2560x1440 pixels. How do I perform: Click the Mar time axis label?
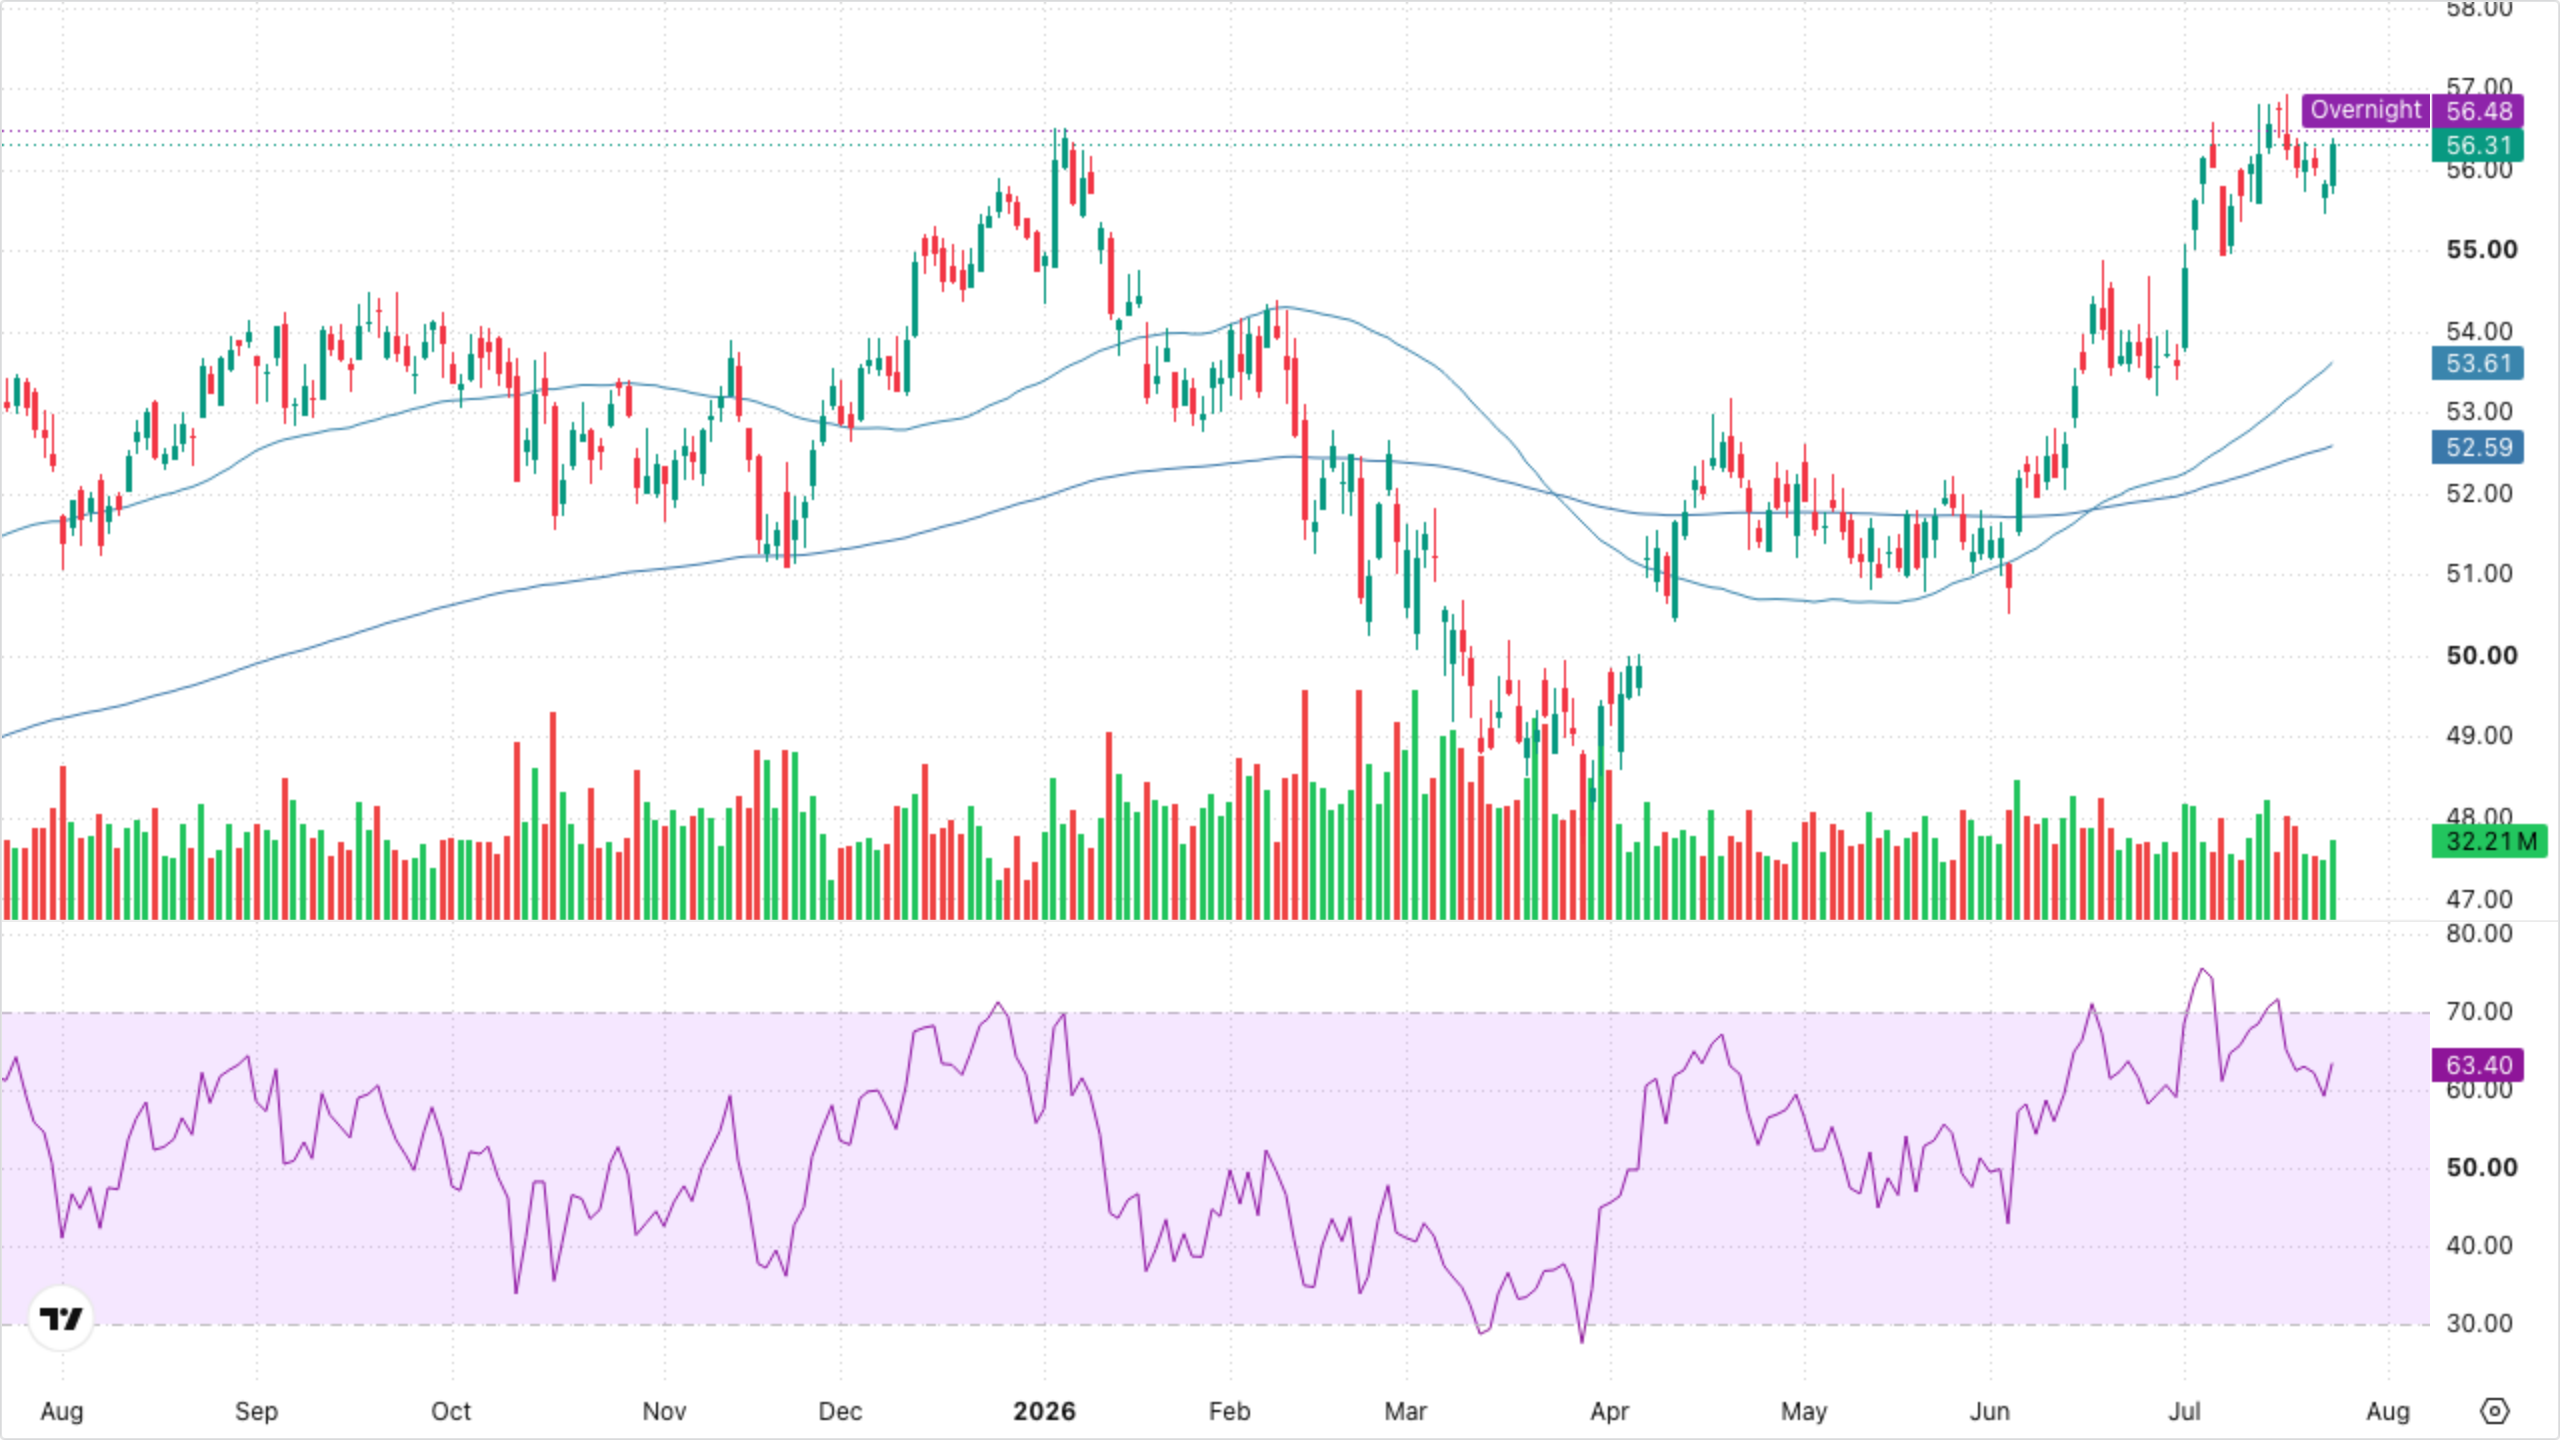click(x=1405, y=1411)
